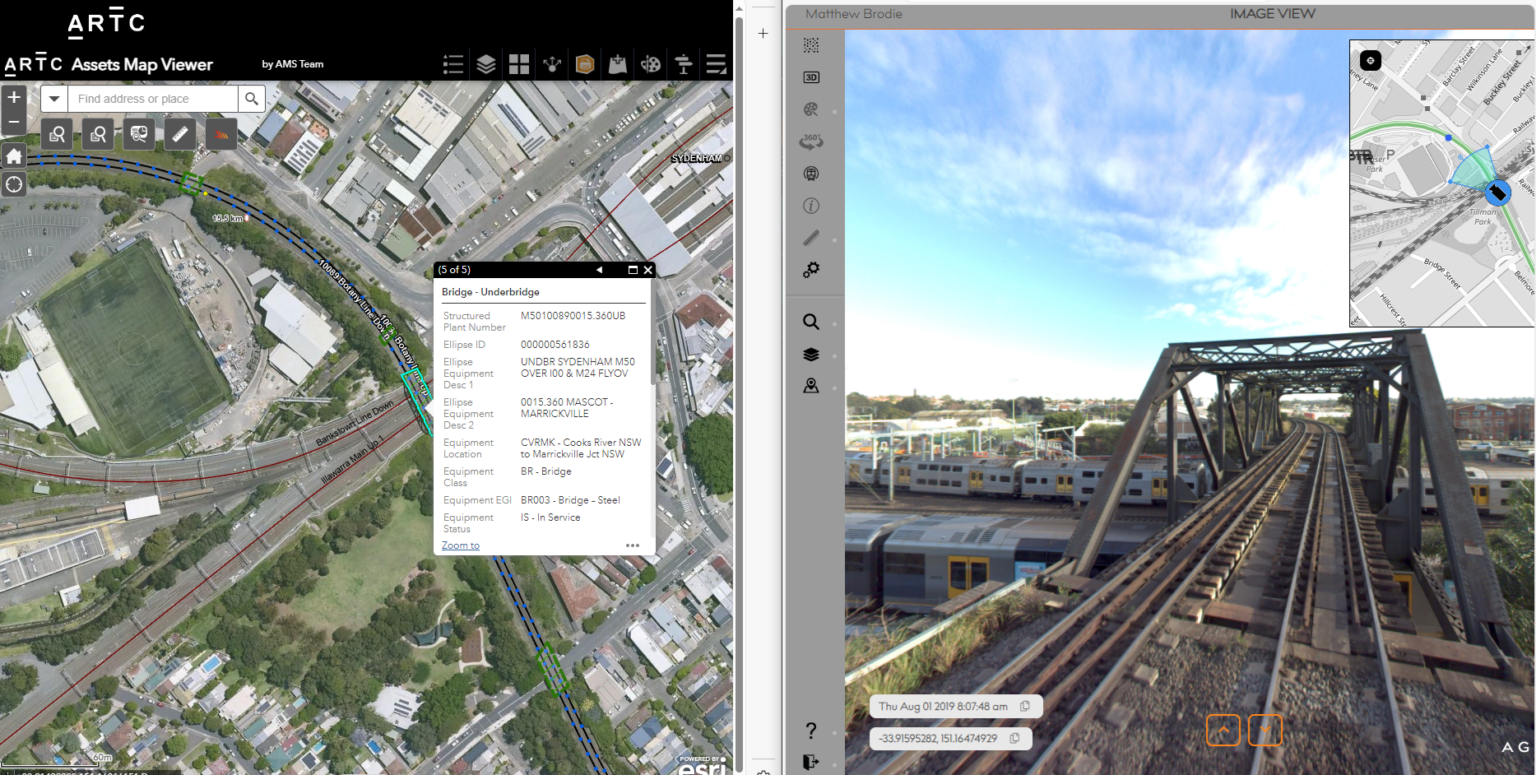Expand the search source dropdown arrow
1536x775 pixels.
pyautogui.click(x=54, y=98)
